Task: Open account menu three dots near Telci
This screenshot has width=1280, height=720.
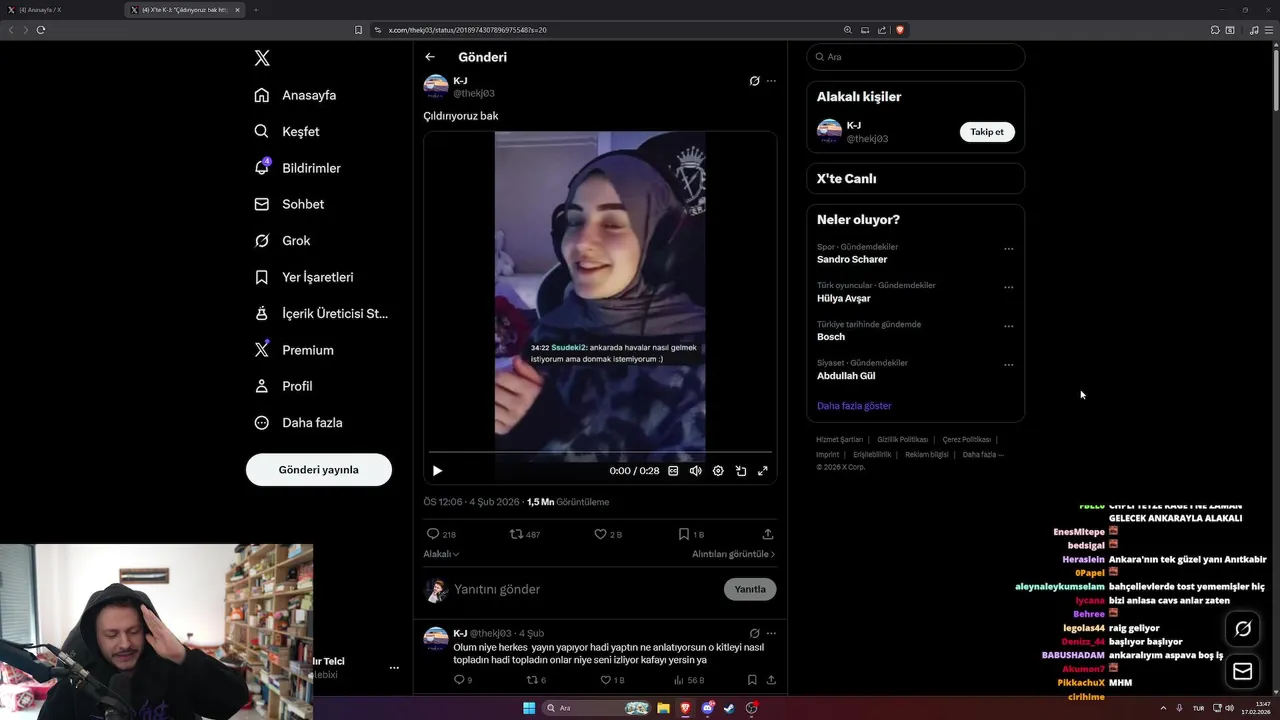Action: coord(394,668)
